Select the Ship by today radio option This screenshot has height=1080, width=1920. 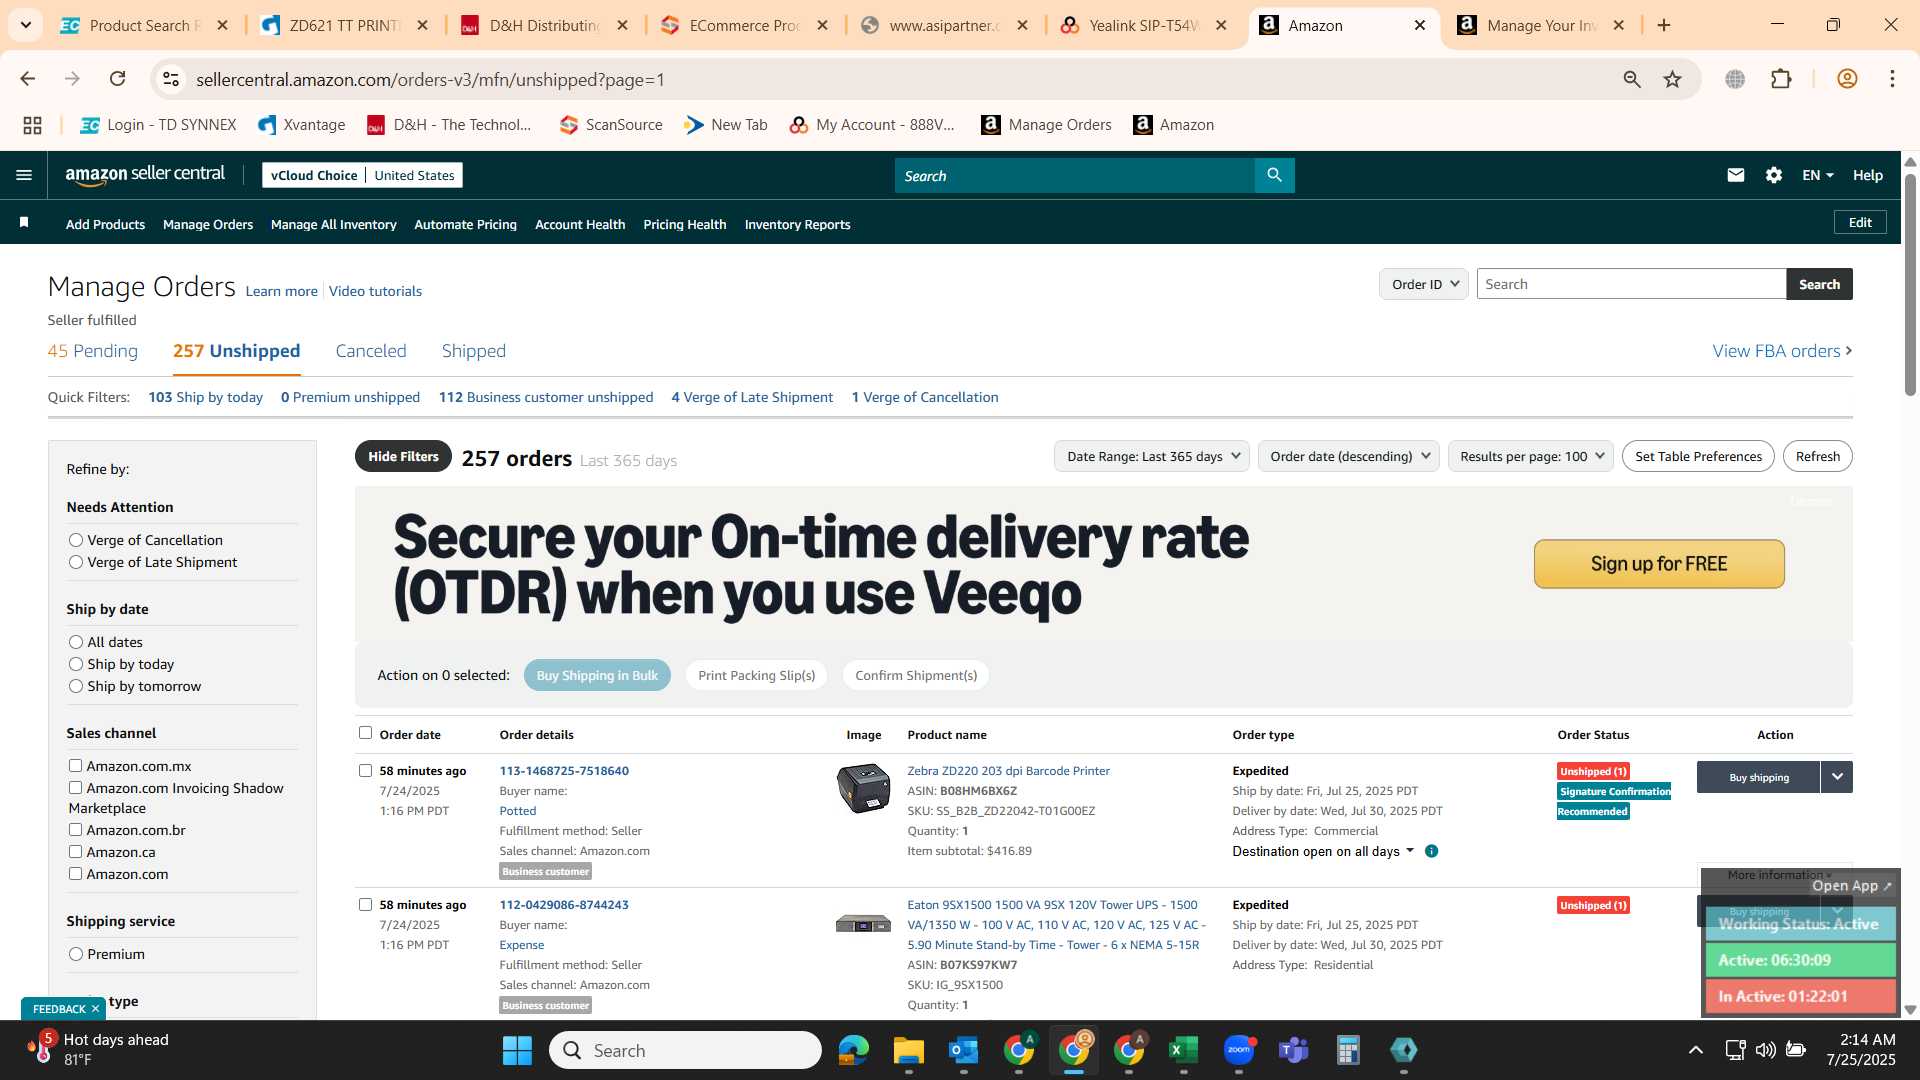(76, 664)
